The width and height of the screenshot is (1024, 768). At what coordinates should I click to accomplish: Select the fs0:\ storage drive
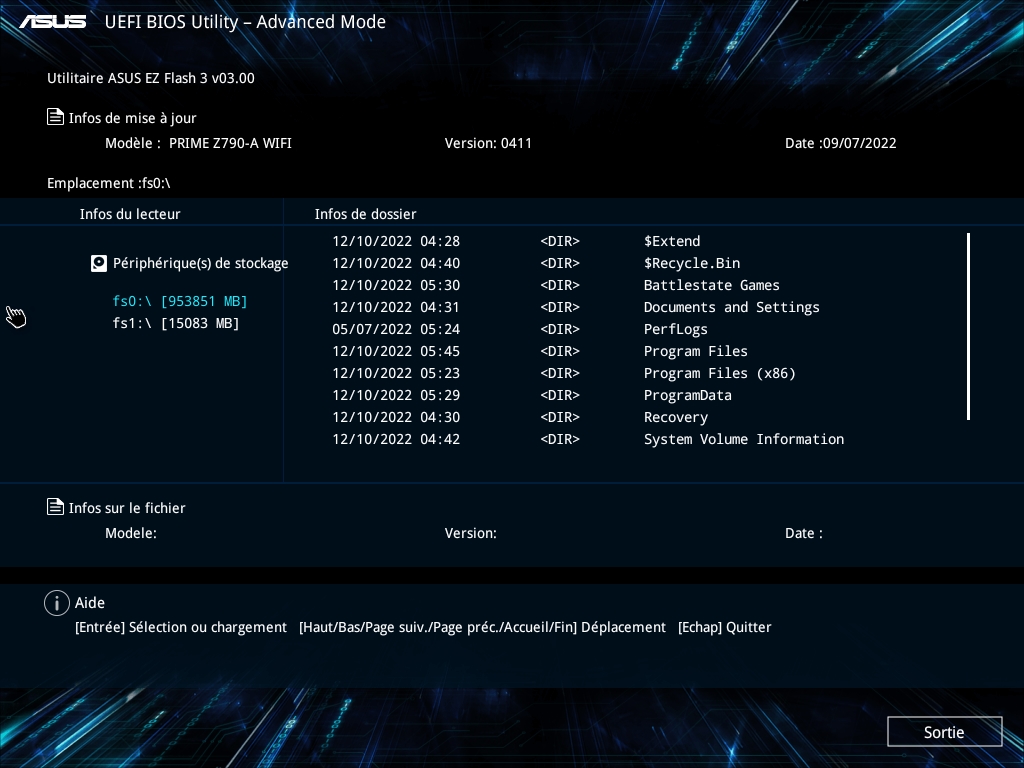pos(180,301)
